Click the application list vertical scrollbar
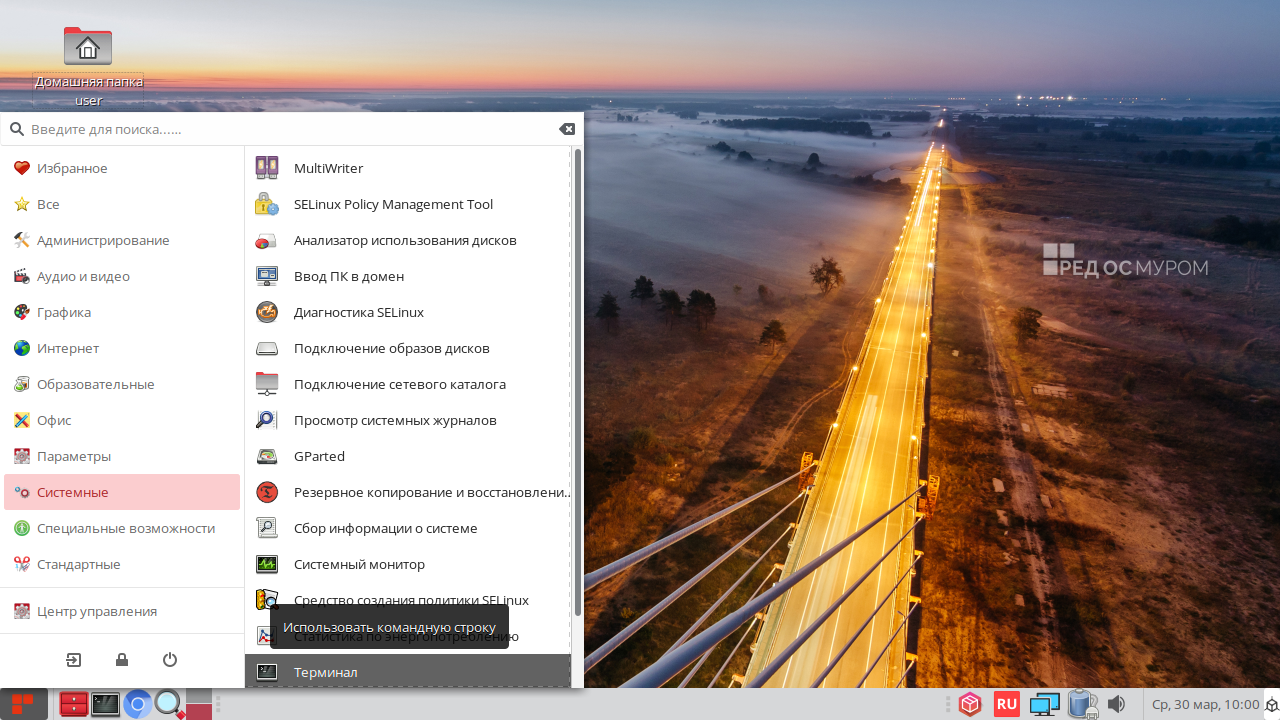 point(577,380)
